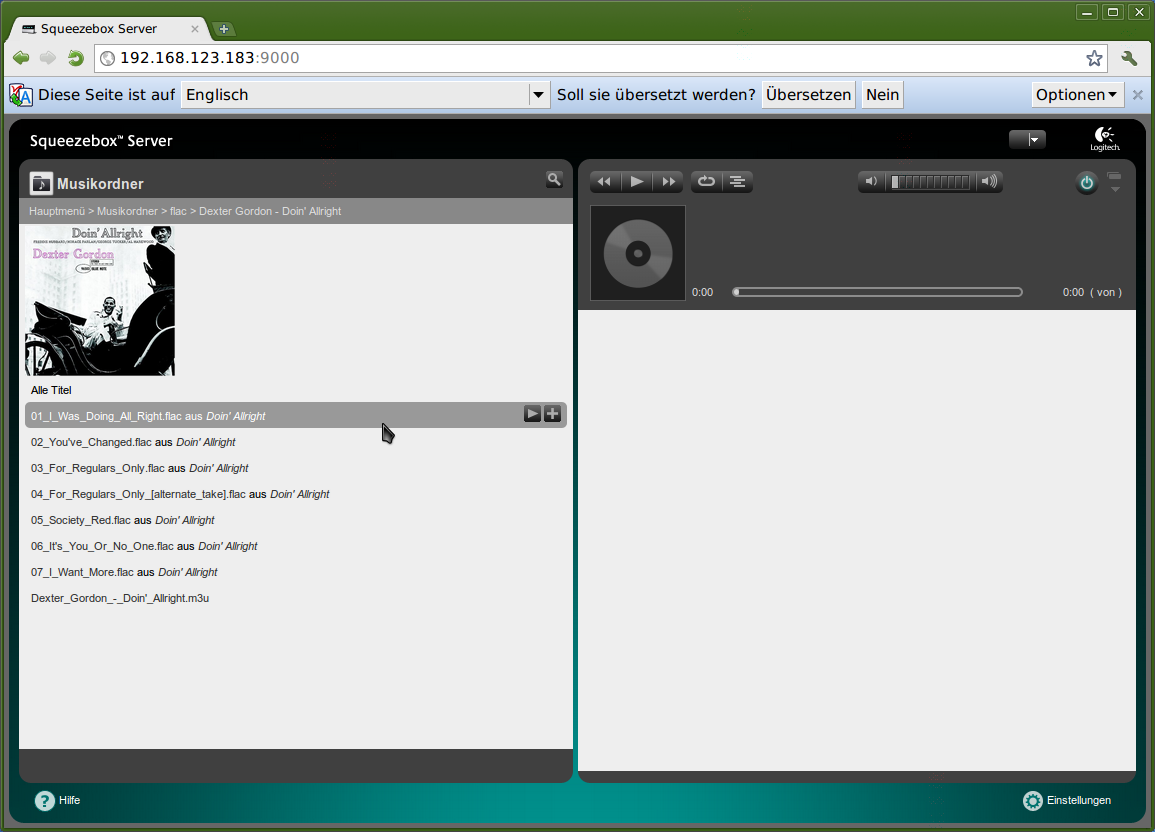Click the playback progress slider

point(878,291)
